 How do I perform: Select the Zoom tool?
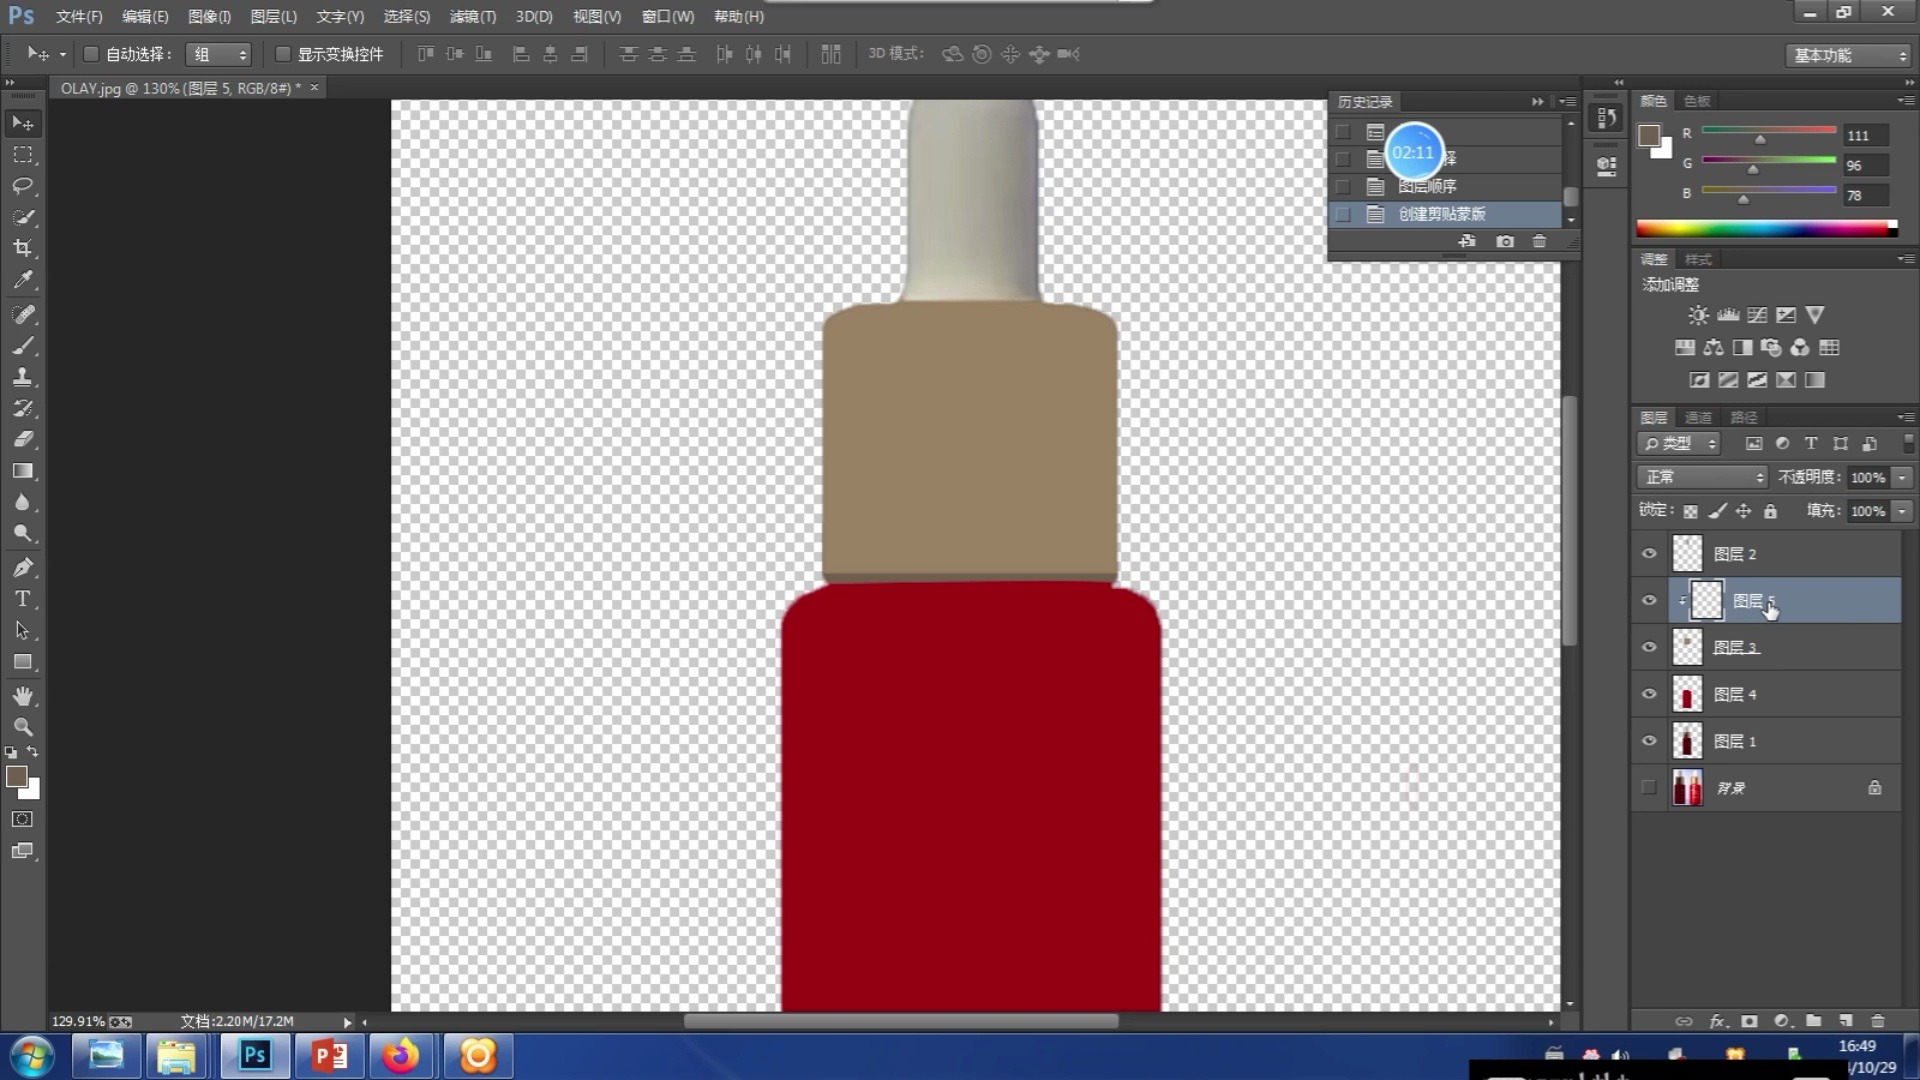(x=23, y=727)
